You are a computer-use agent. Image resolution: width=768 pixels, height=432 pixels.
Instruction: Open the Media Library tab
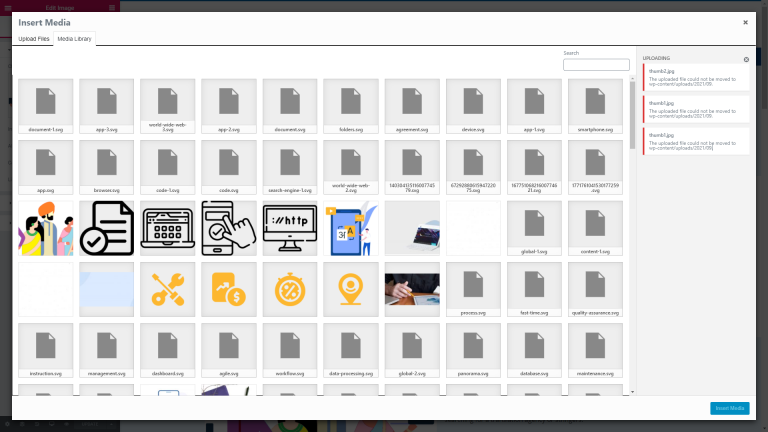point(74,39)
